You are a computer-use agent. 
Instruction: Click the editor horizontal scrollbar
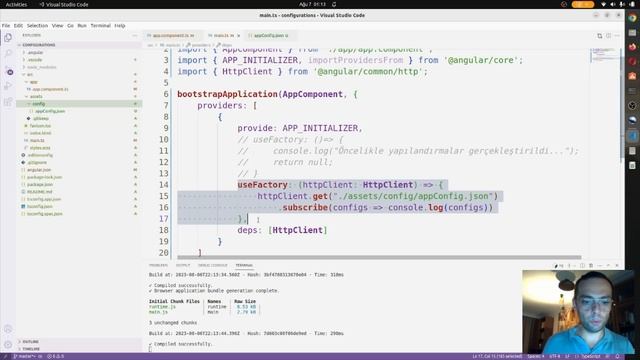[379, 258]
